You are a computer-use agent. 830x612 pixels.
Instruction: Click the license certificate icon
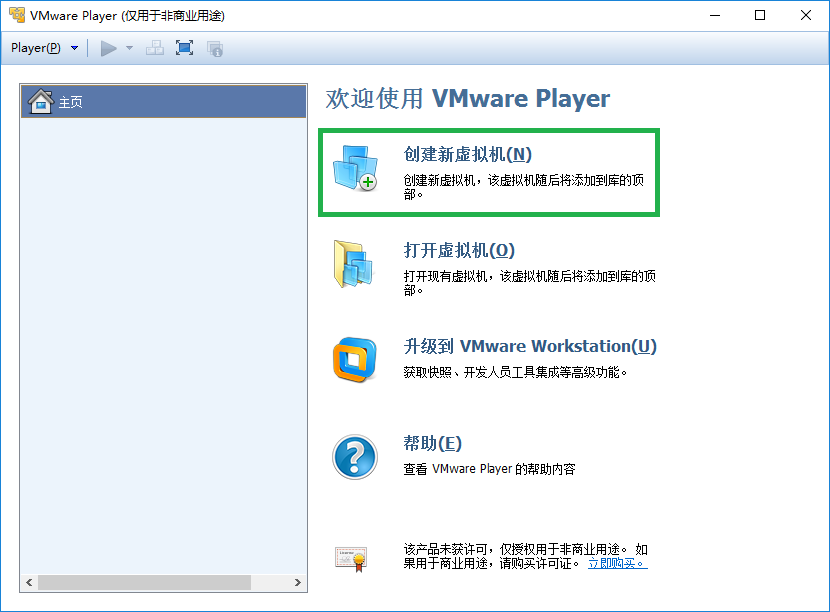351,559
